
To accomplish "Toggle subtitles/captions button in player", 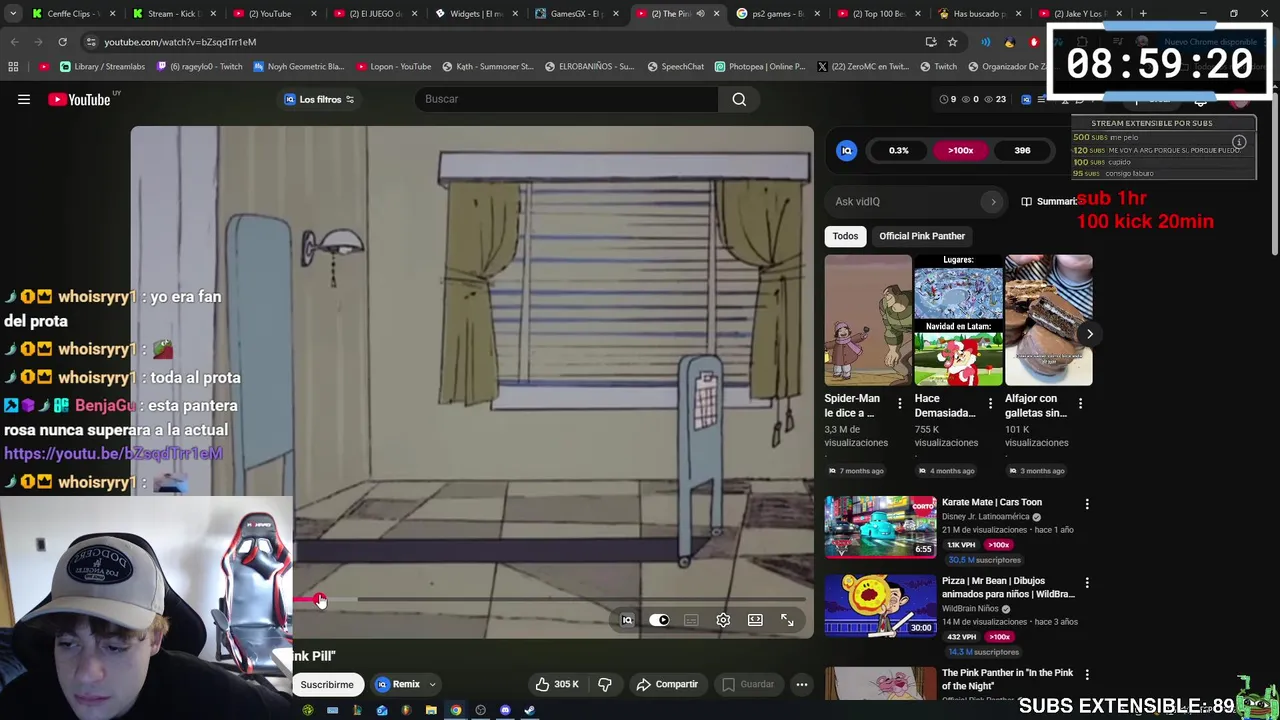I will pos(691,620).
